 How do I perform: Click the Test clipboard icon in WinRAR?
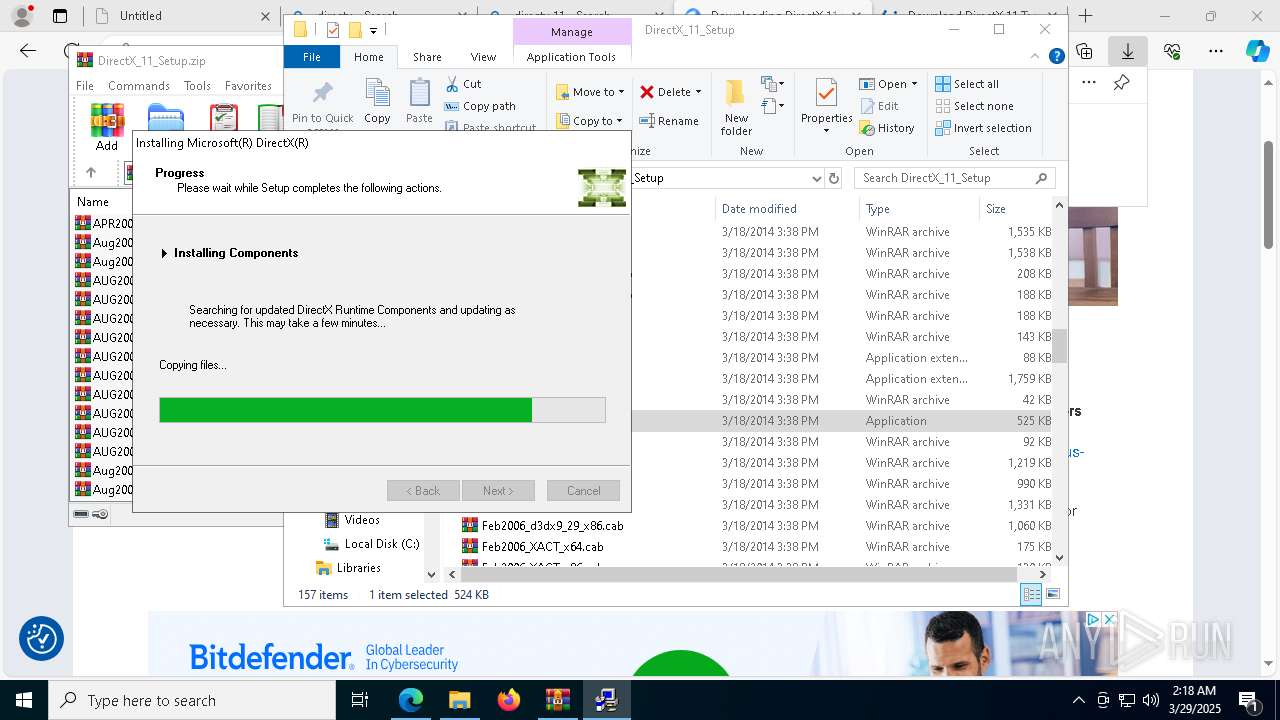(224, 118)
